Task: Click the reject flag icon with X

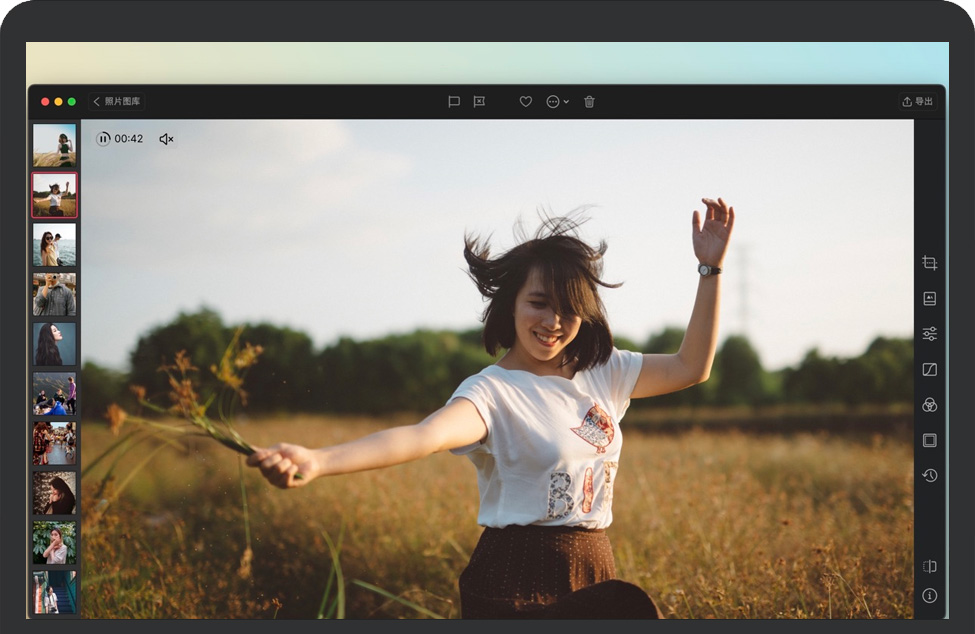Action: (479, 102)
